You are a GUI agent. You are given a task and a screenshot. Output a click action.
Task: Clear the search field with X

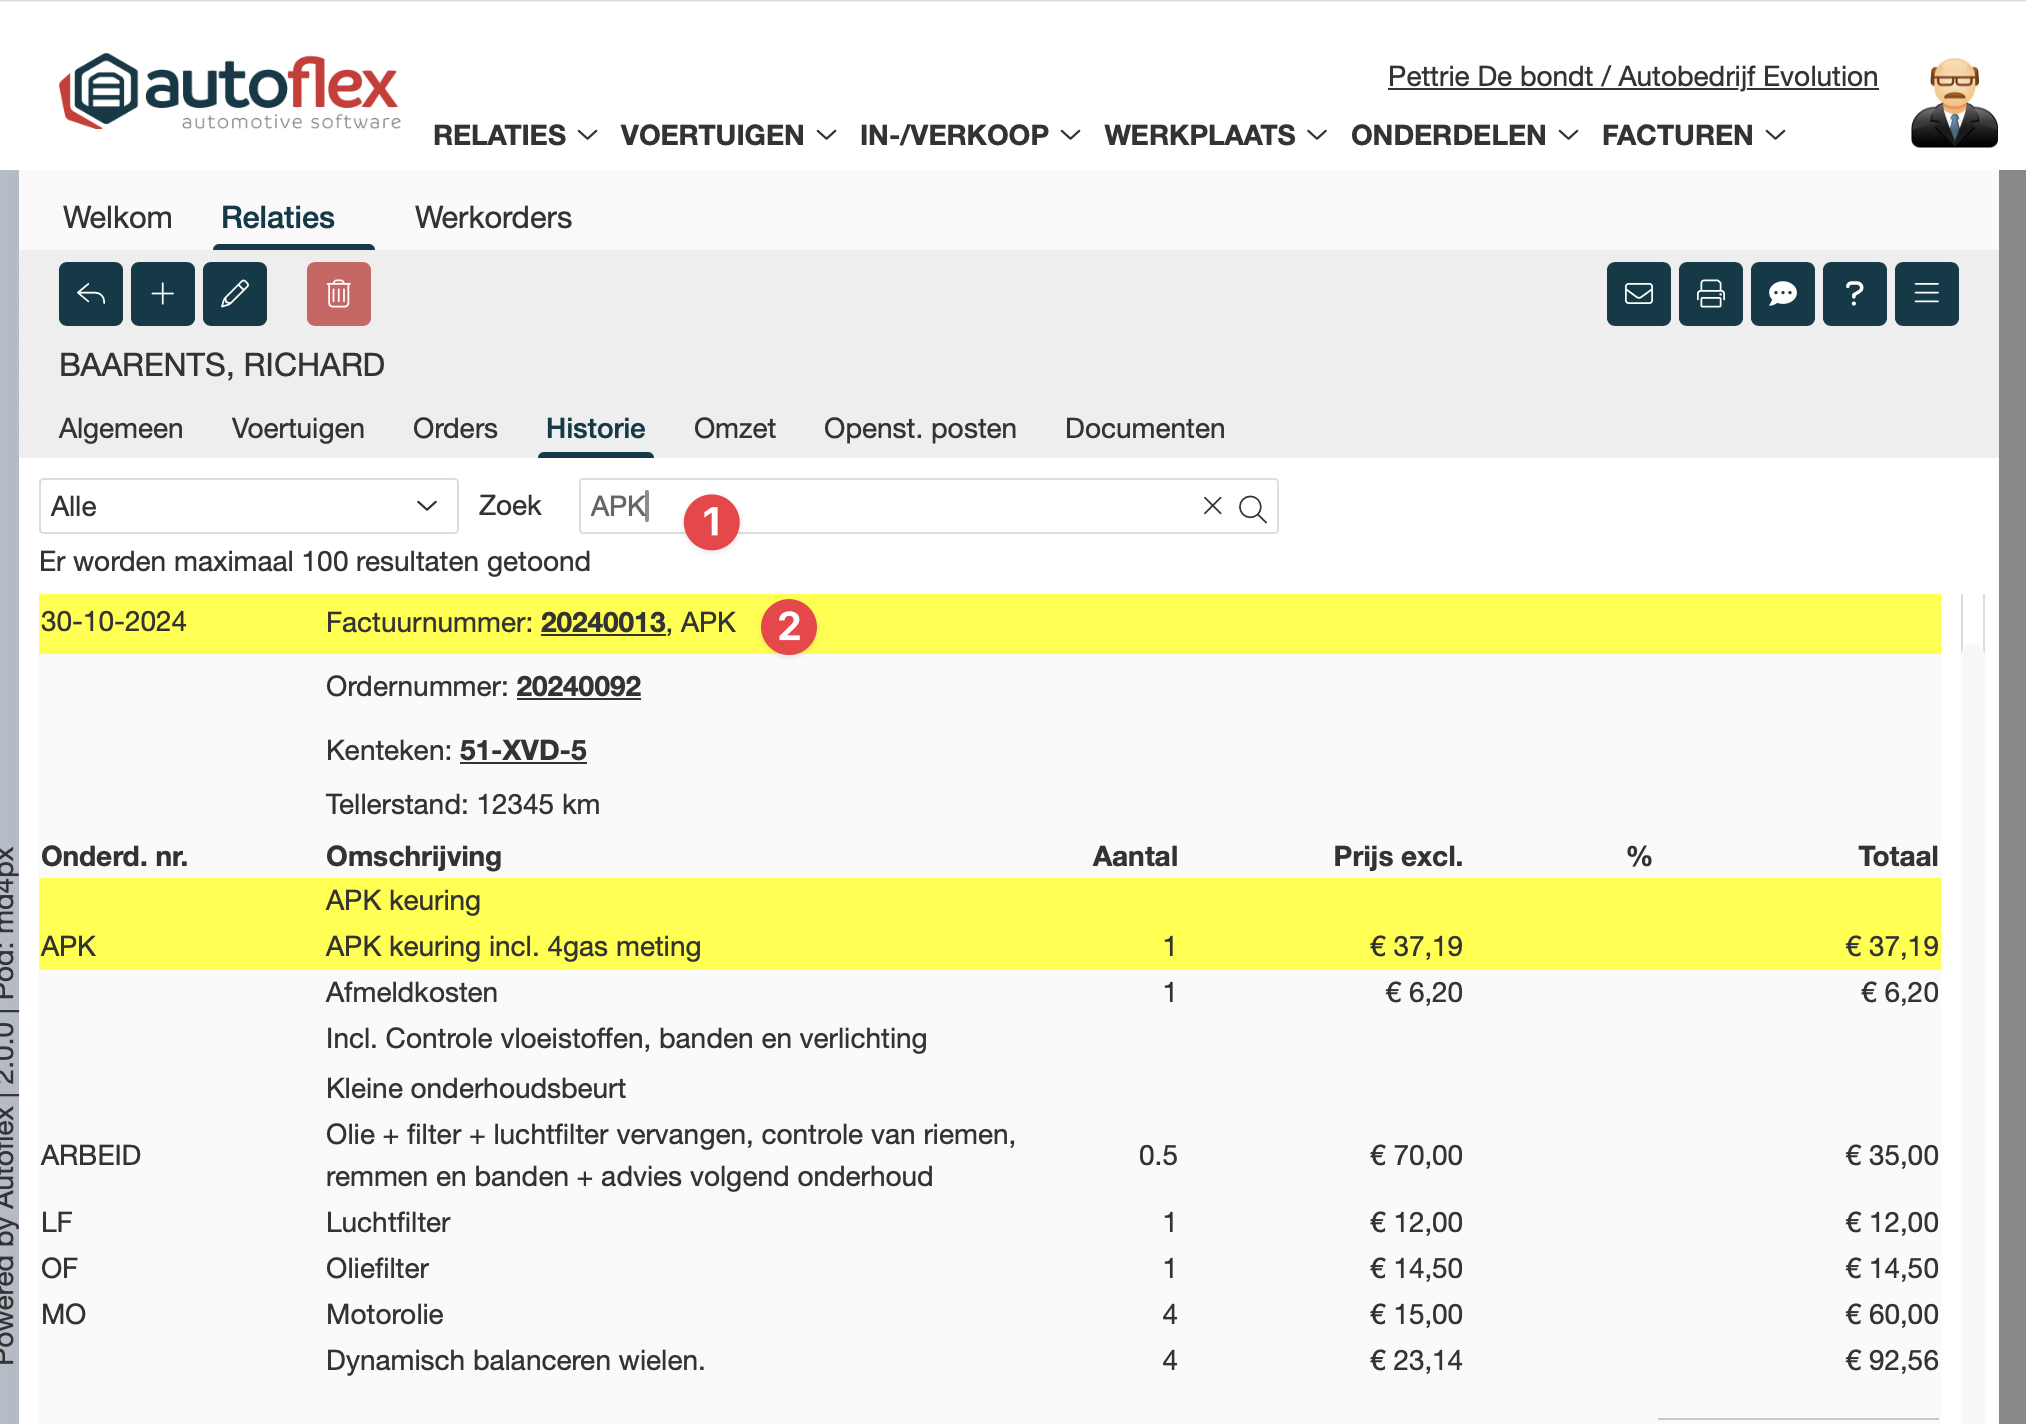coord(1212,506)
